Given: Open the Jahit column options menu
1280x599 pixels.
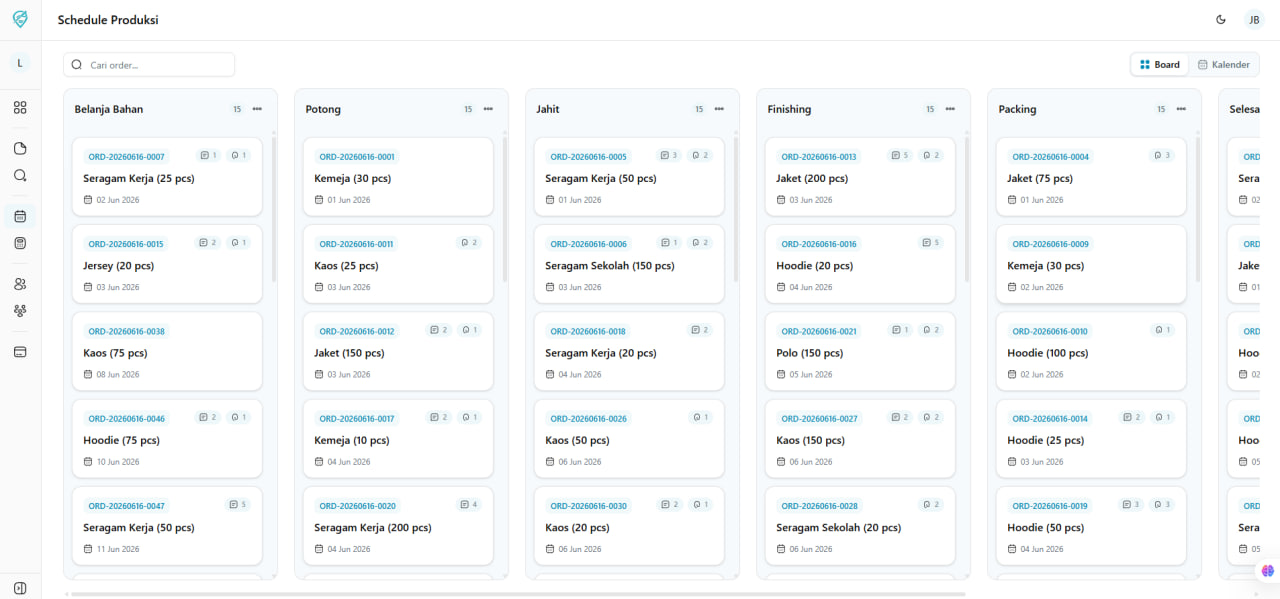Looking at the screenshot, I should coord(719,109).
